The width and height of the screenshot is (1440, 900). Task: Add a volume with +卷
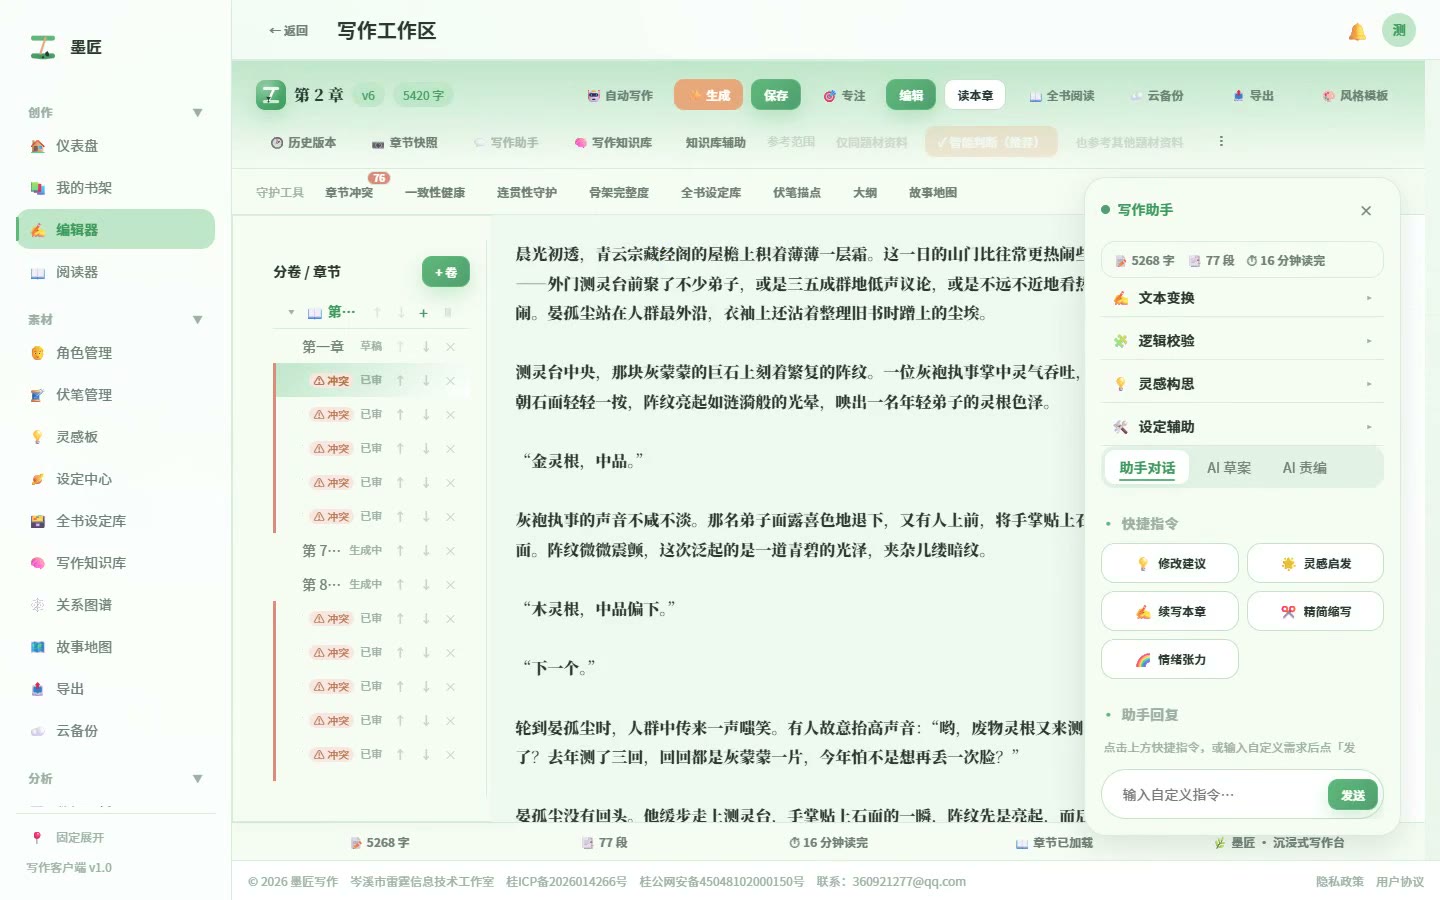[x=446, y=272]
